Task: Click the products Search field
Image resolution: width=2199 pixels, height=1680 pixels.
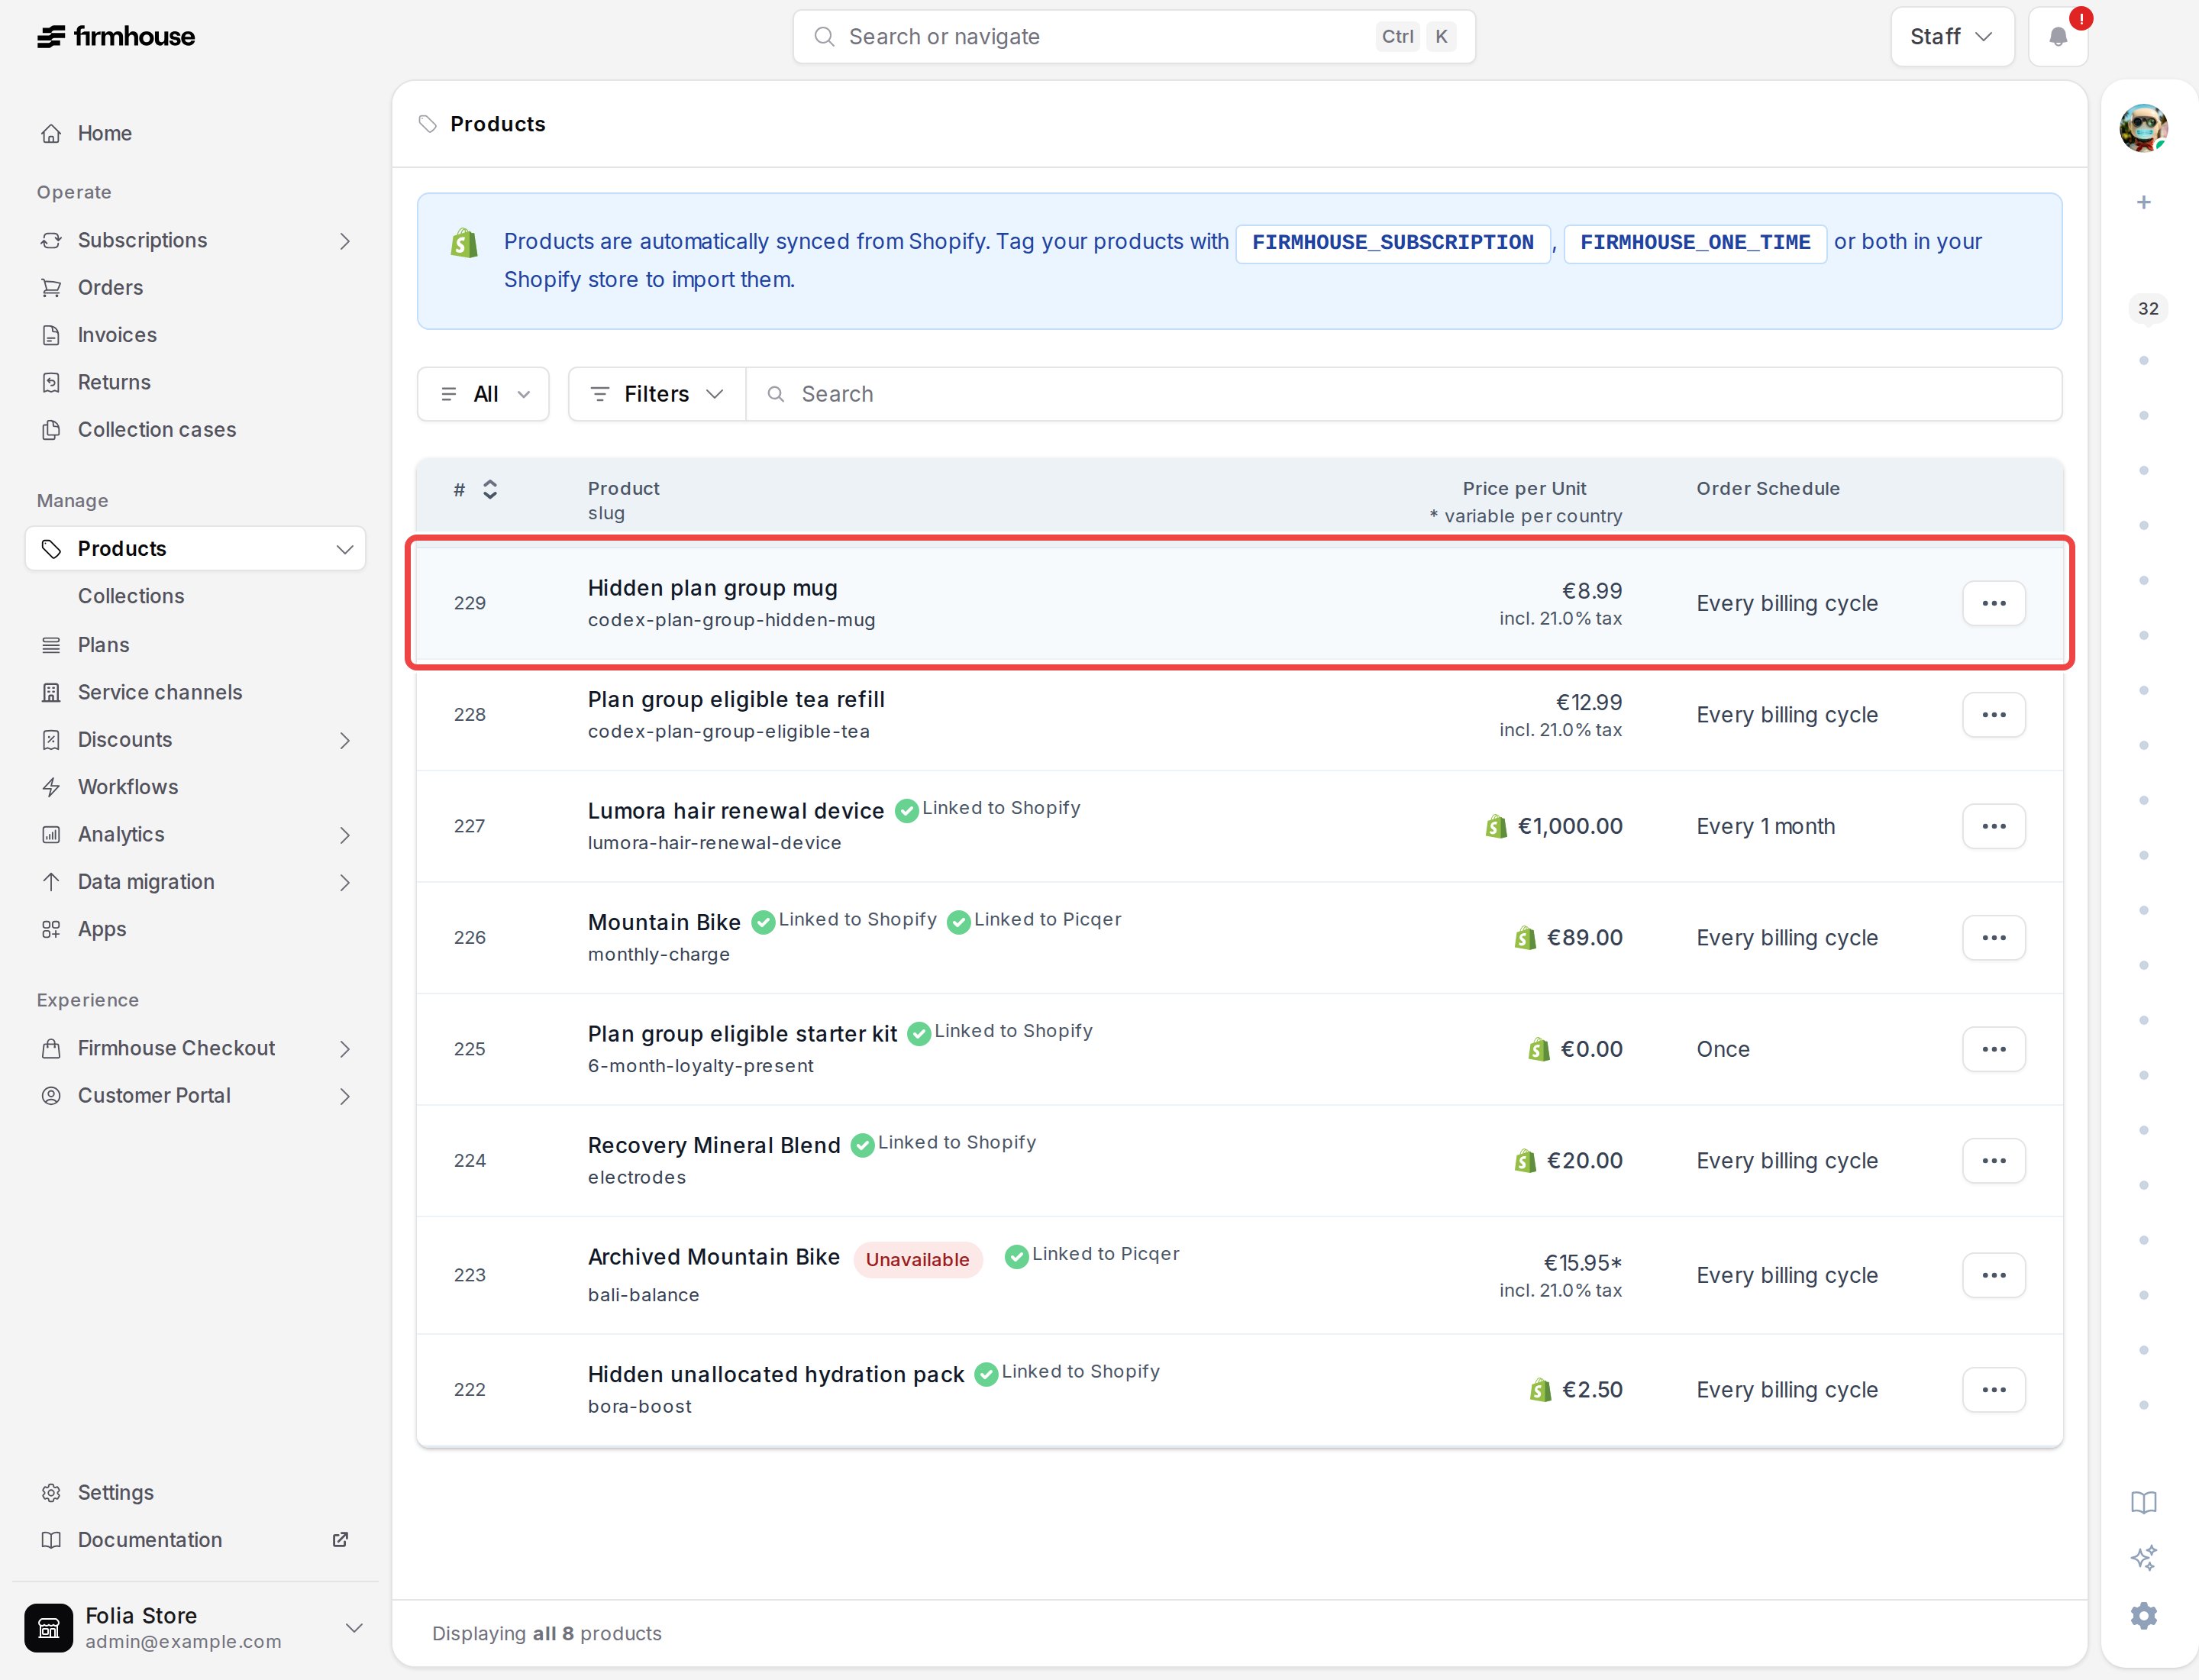Action: tap(1403, 394)
